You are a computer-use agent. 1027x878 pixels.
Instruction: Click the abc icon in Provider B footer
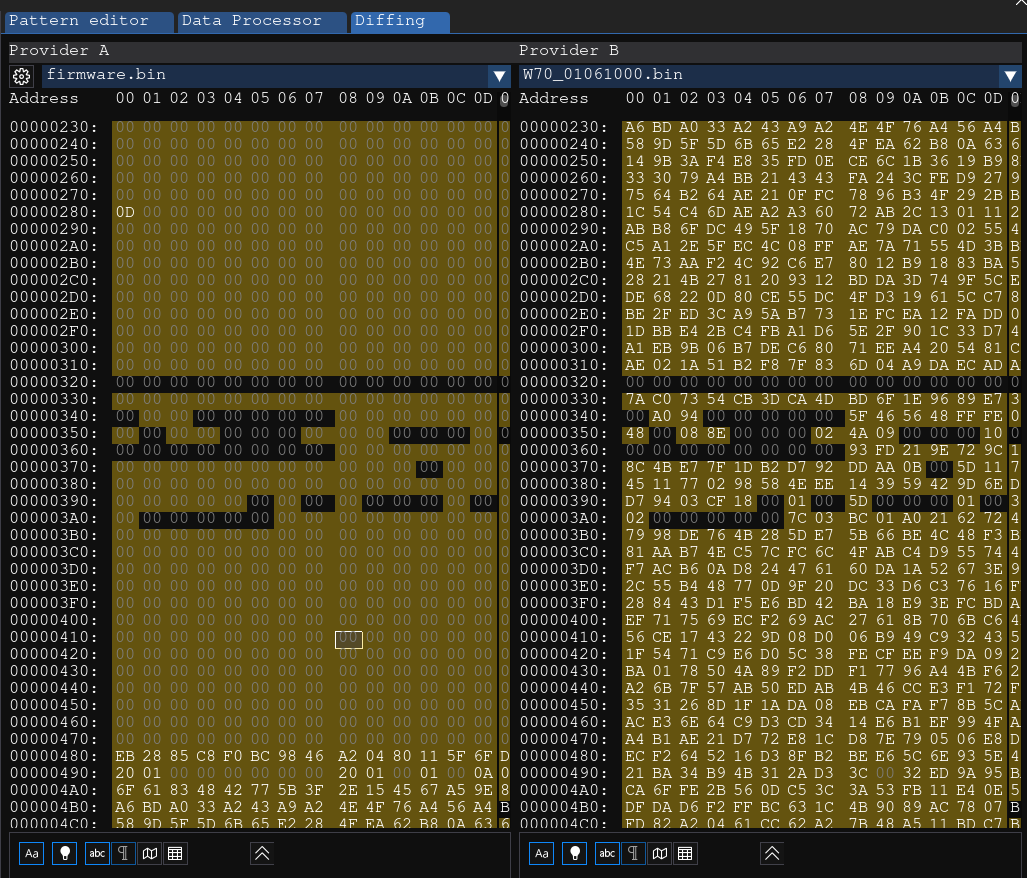click(607, 853)
